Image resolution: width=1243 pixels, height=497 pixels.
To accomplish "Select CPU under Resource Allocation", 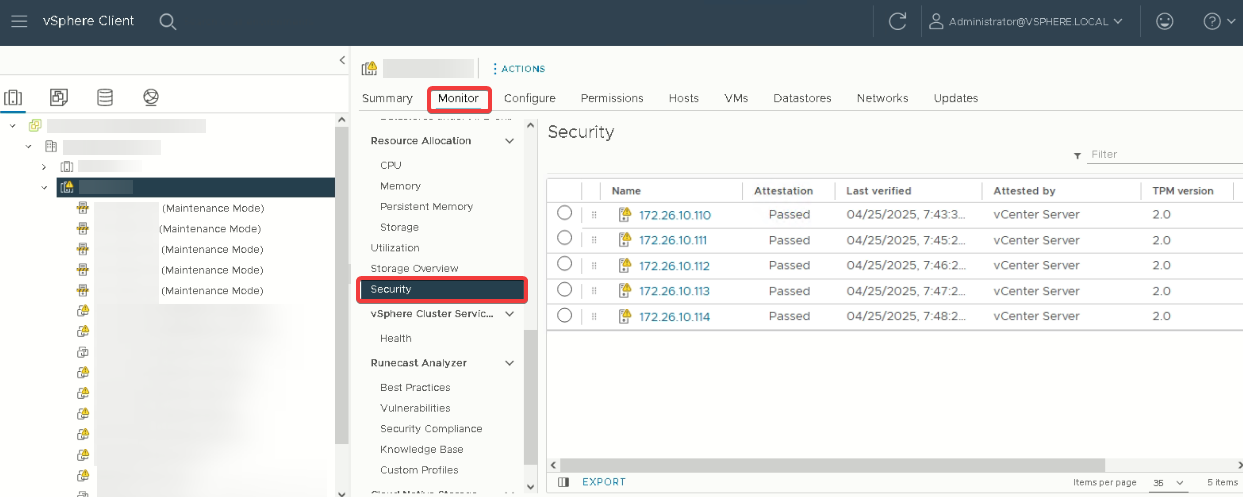I will click(x=390, y=165).
